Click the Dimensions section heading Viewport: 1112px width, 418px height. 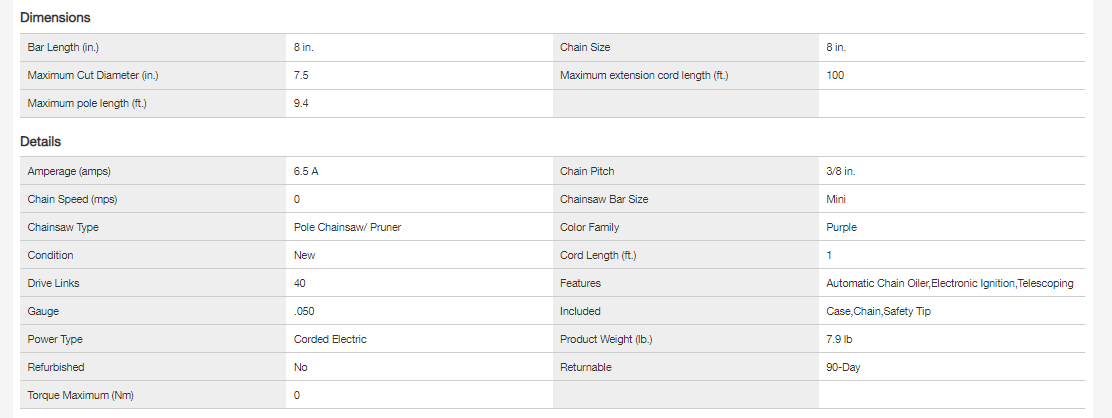pyautogui.click(x=55, y=18)
